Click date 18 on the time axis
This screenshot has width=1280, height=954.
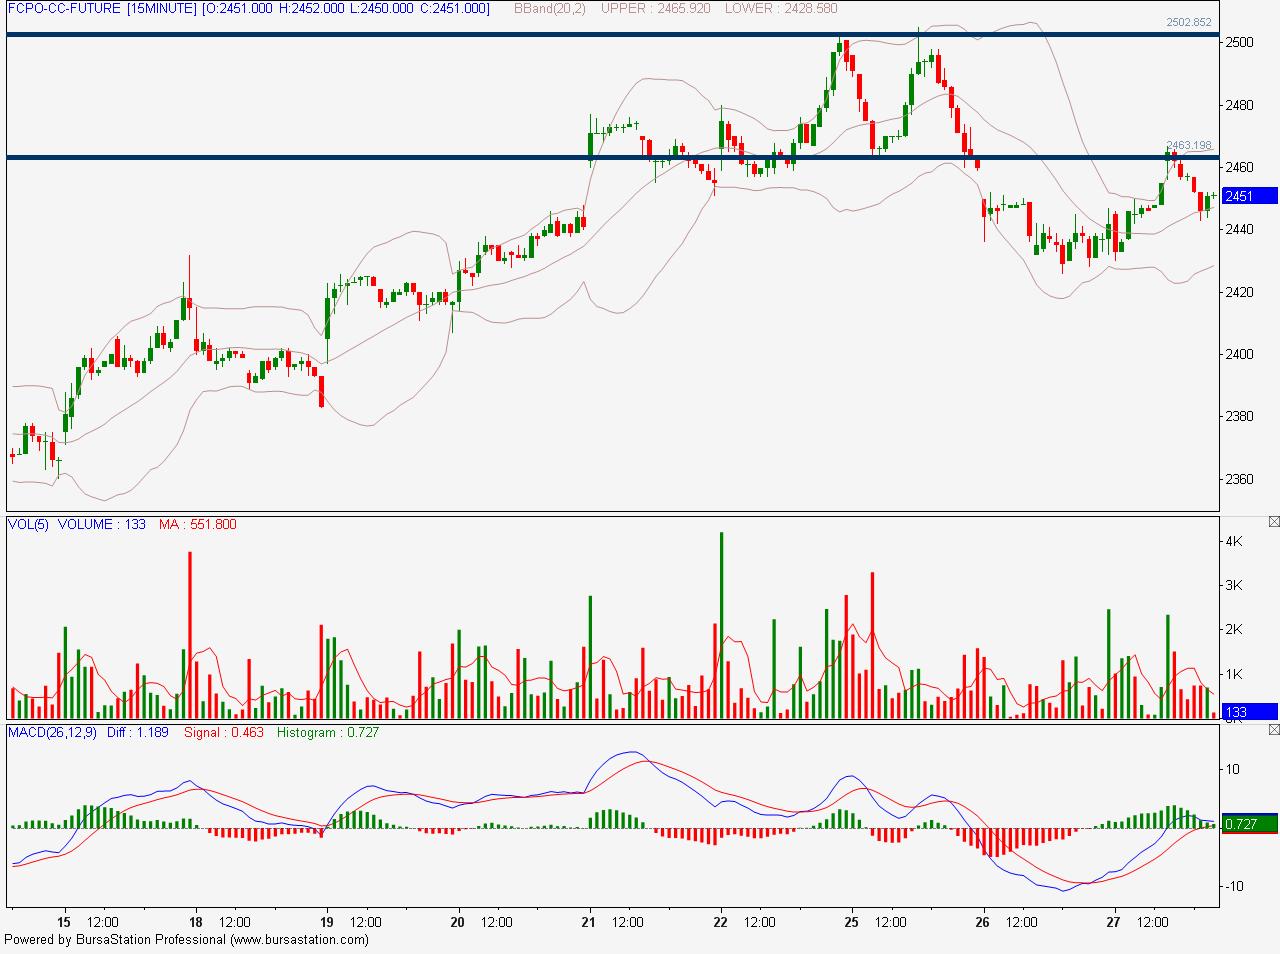(196, 922)
